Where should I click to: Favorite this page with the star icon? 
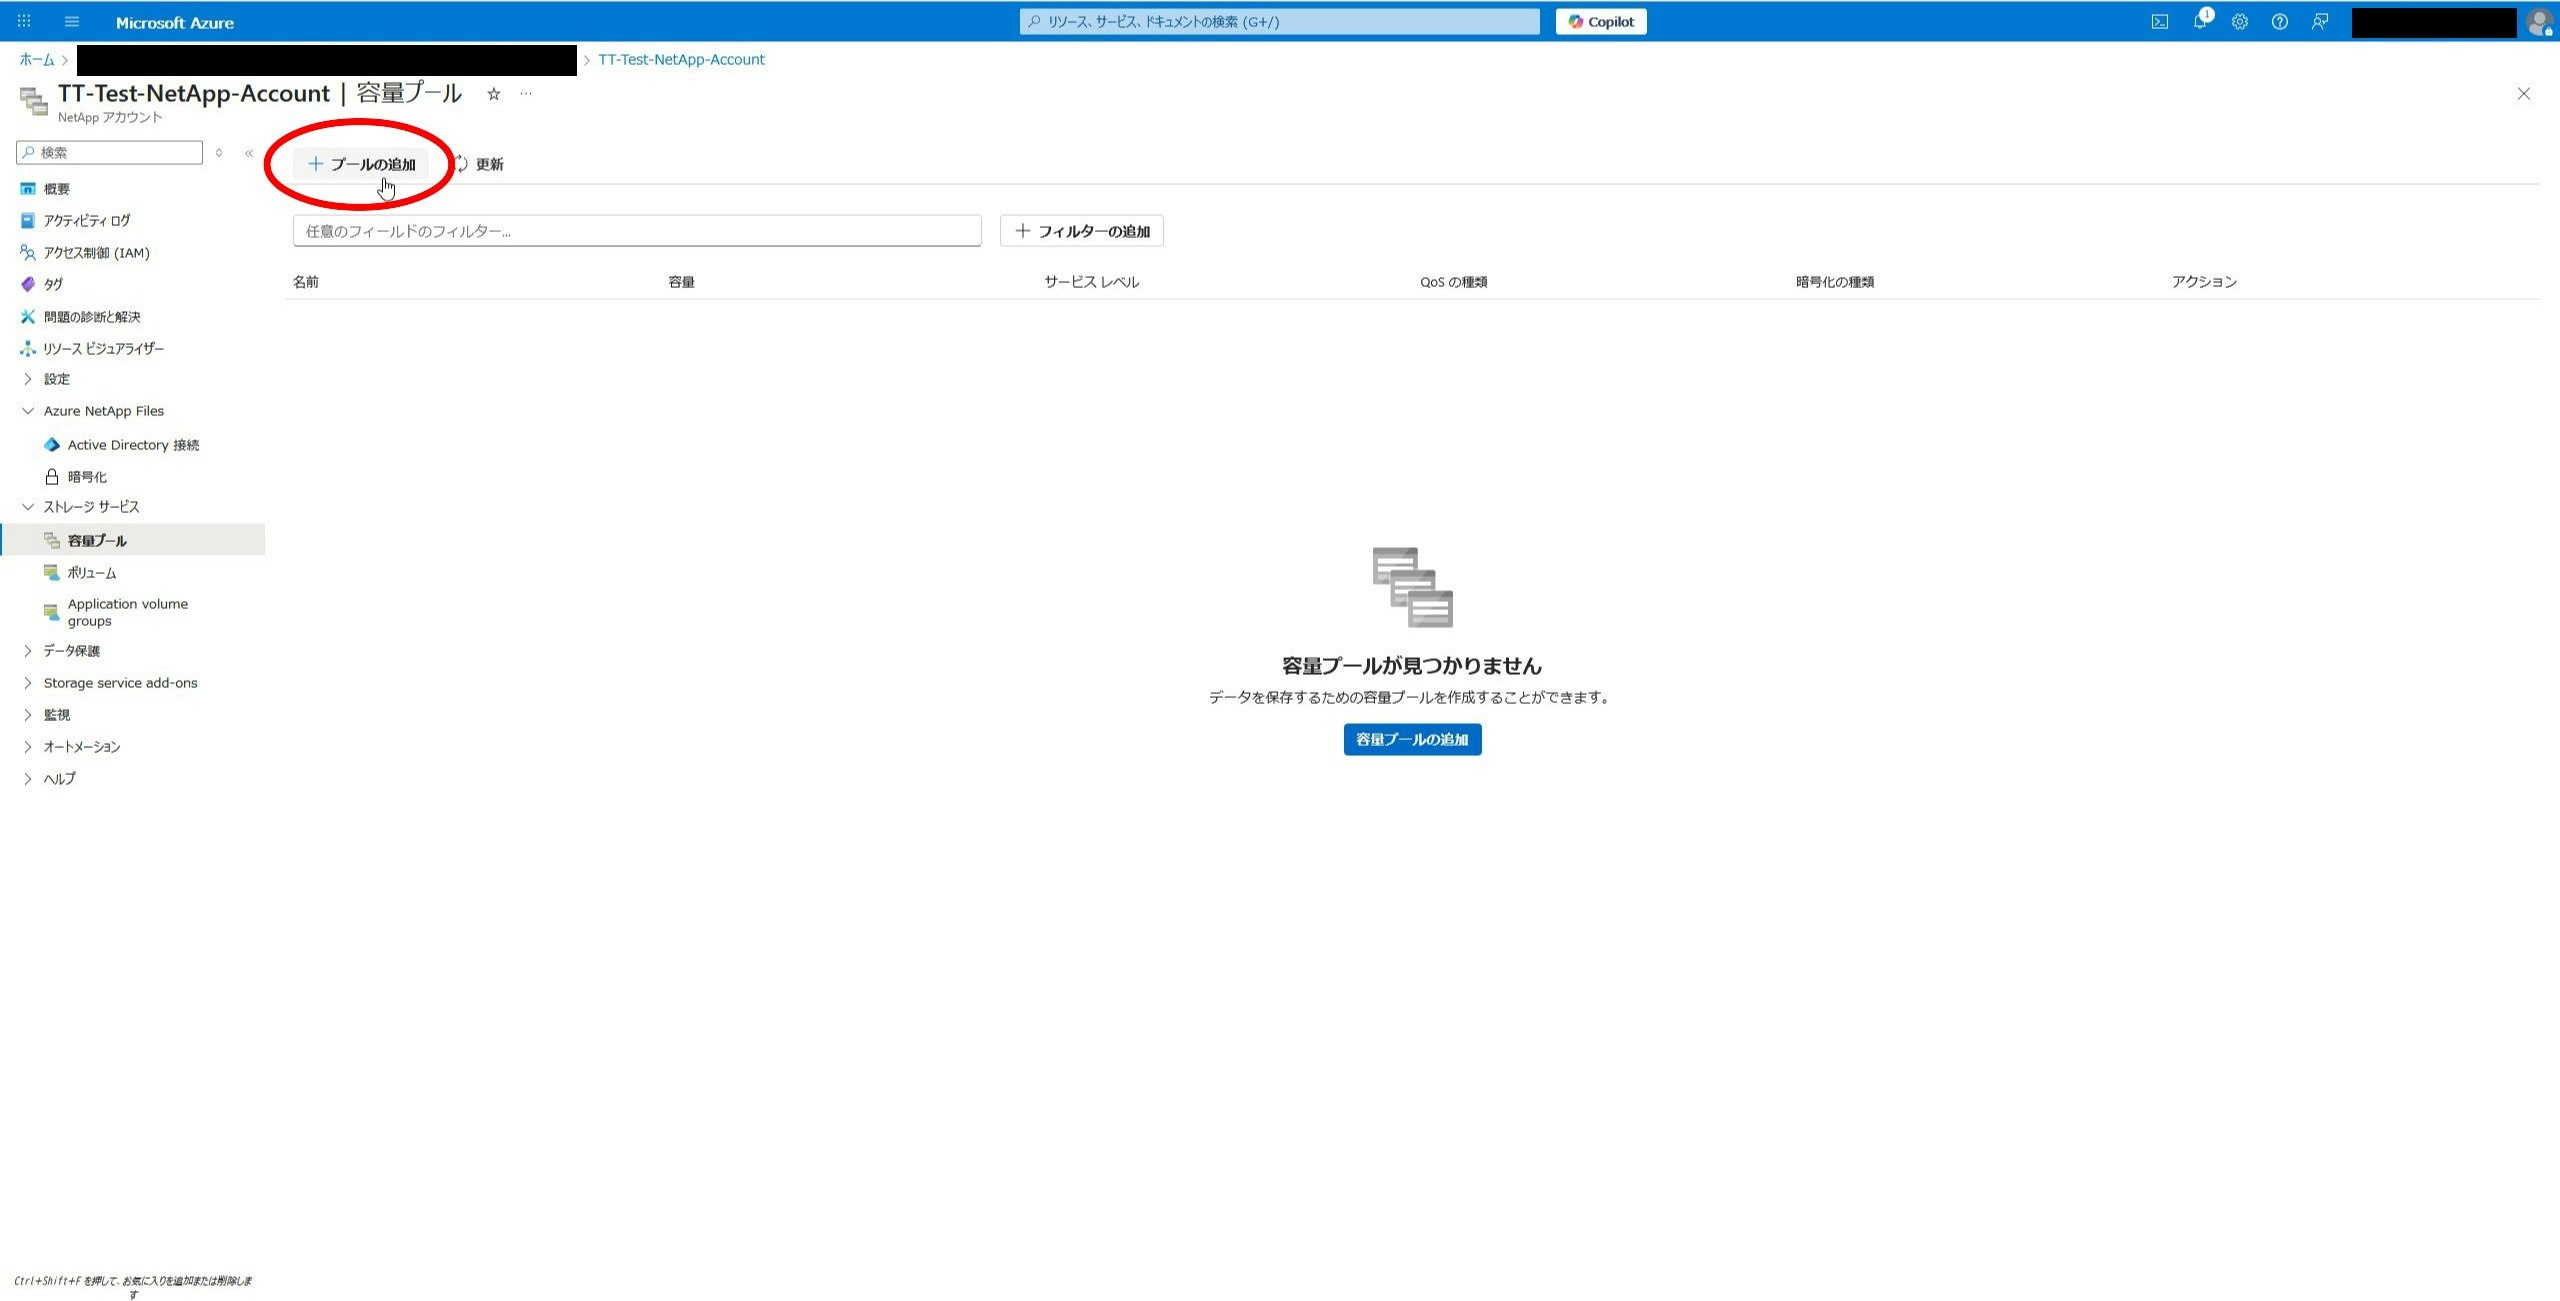[493, 94]
